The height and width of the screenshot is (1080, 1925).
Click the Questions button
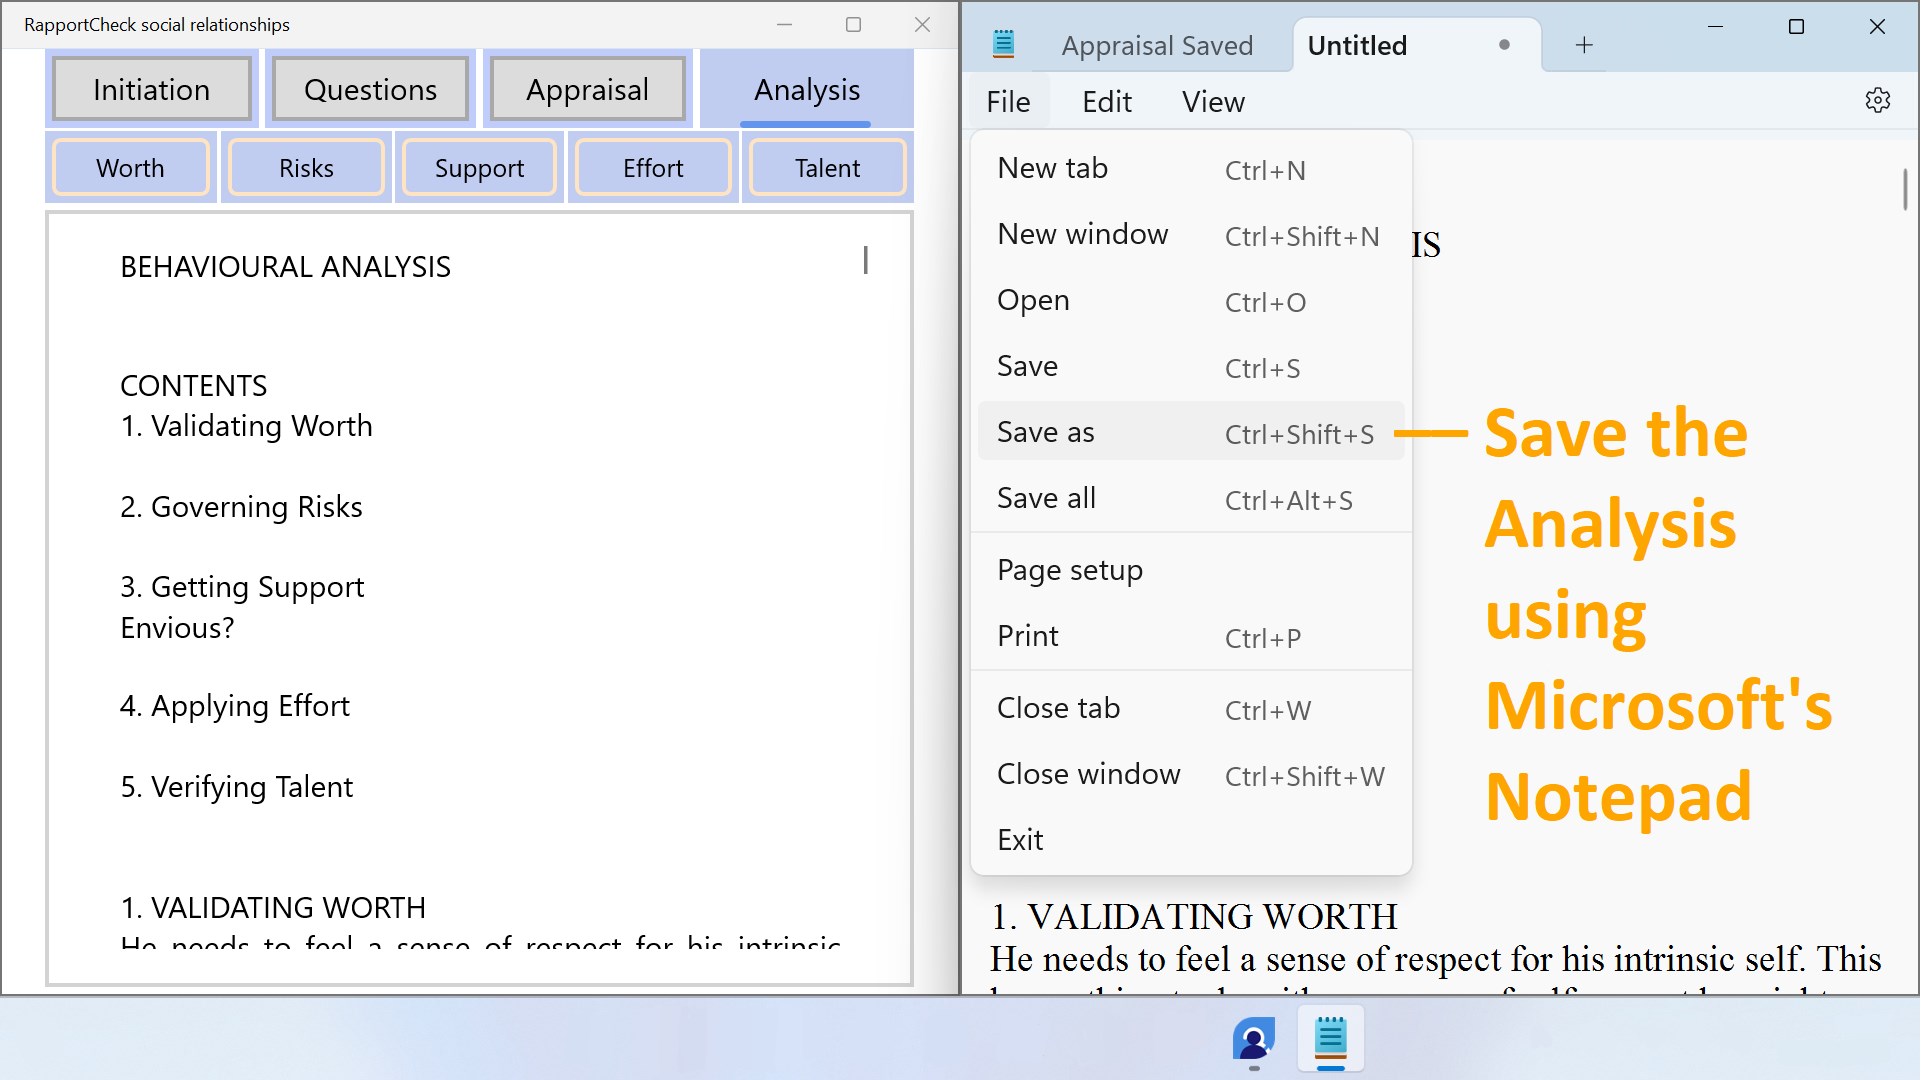tap(370, 90)
